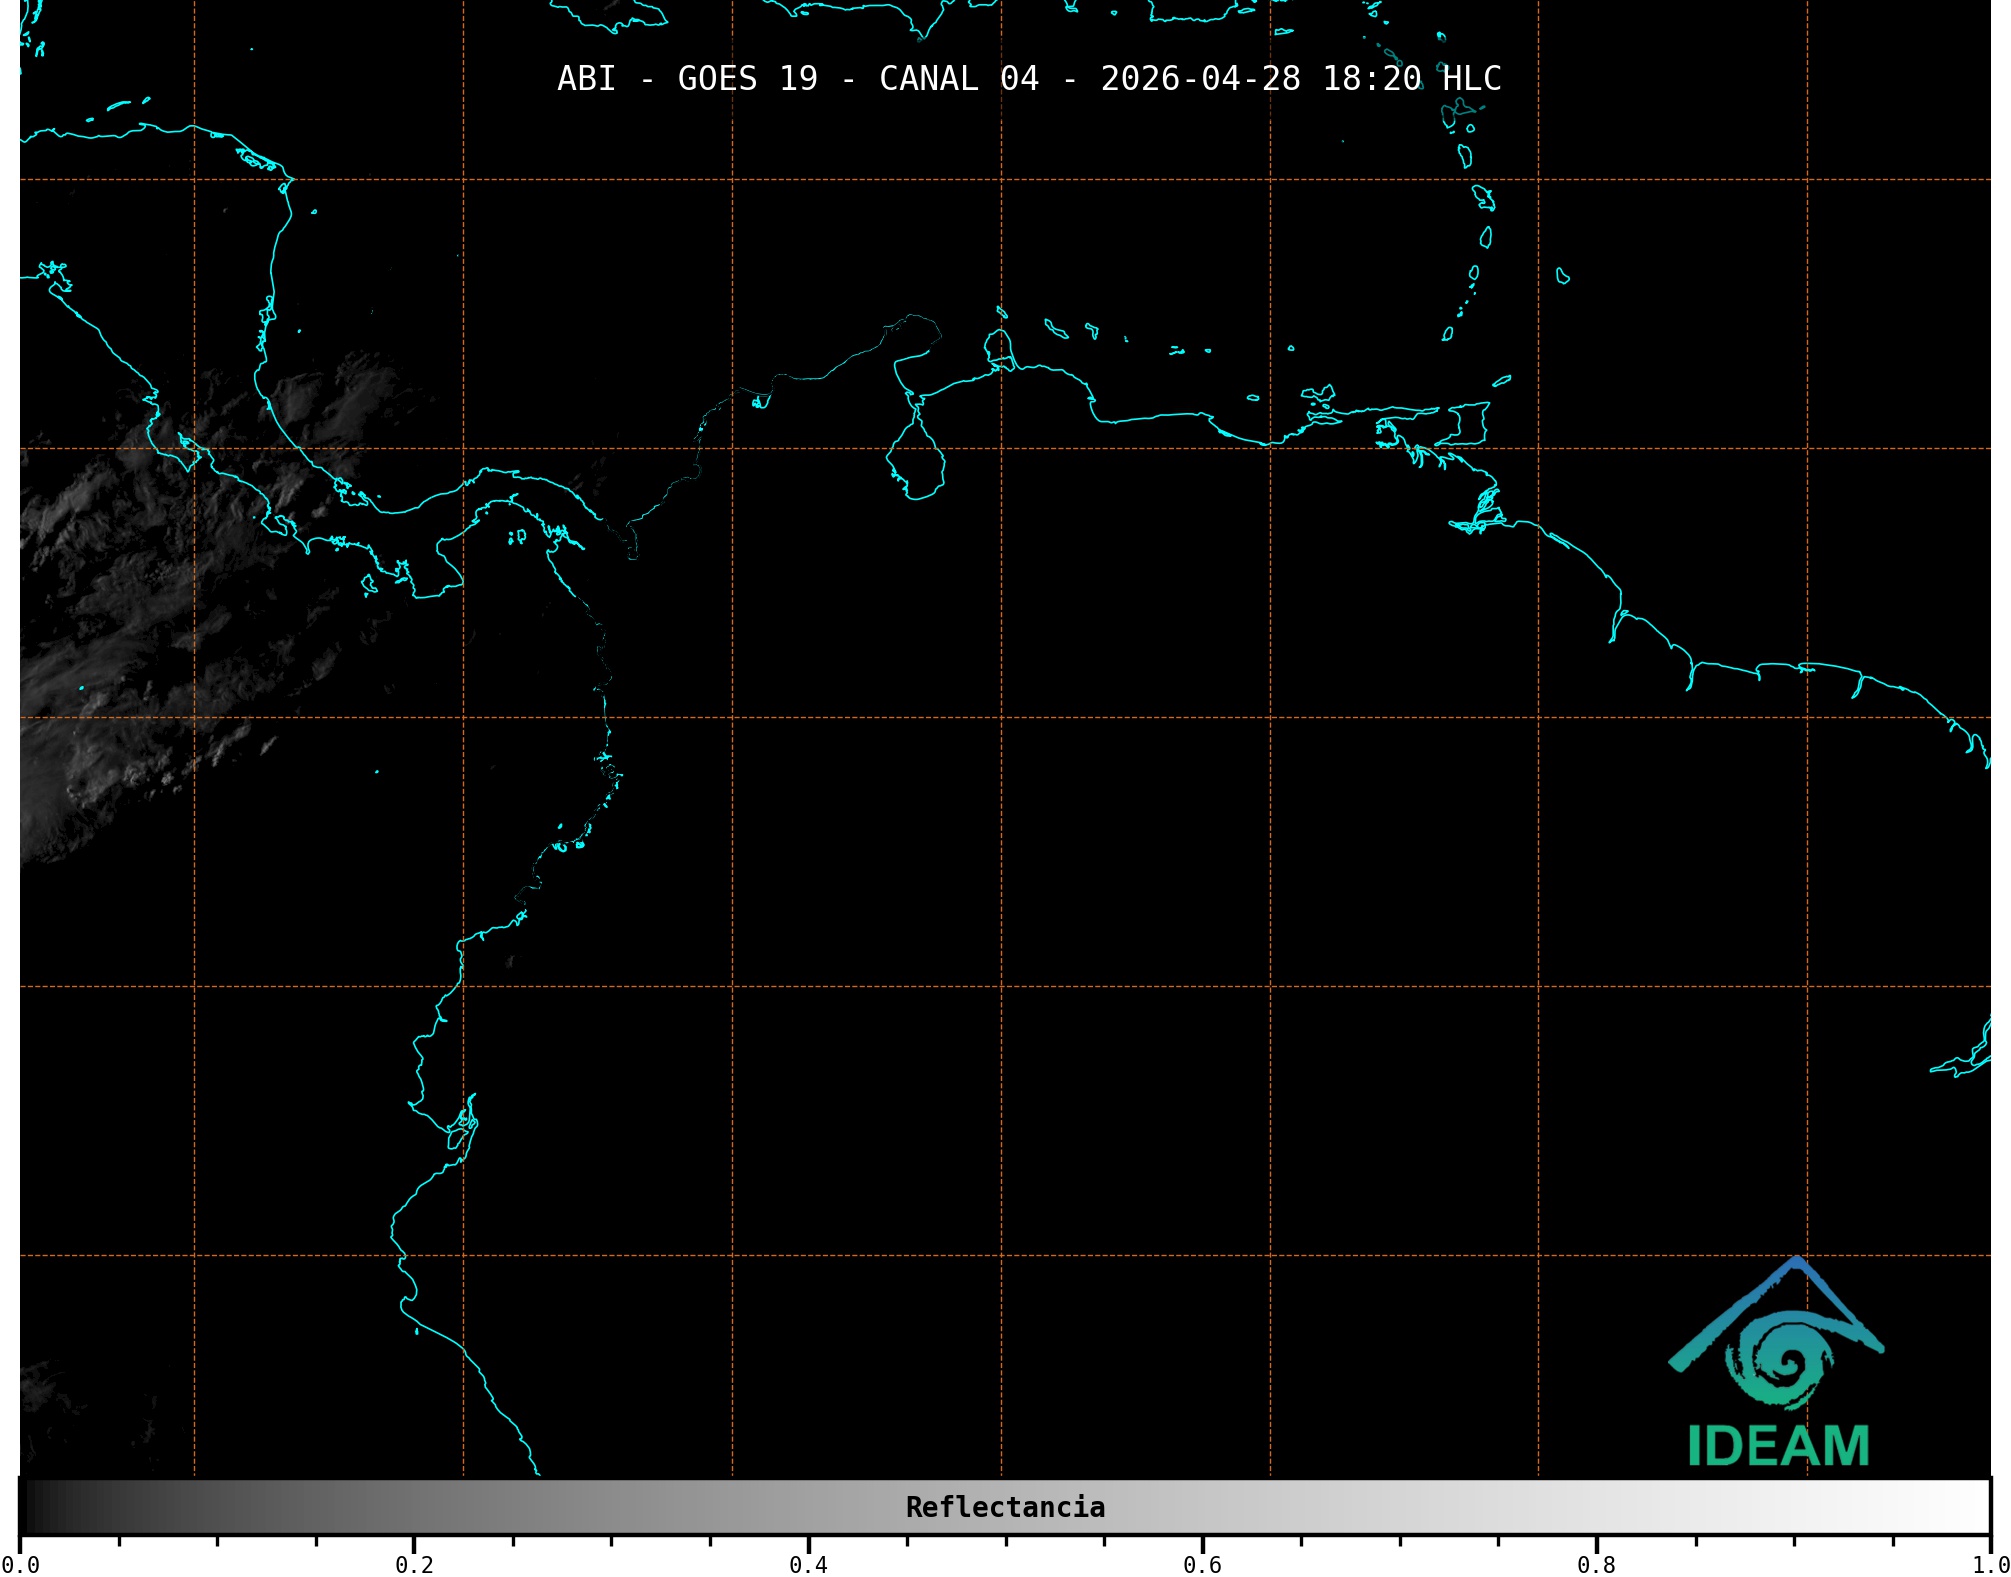Click the '18:20 HLC' time in the title

click(x=1411, y=79)
